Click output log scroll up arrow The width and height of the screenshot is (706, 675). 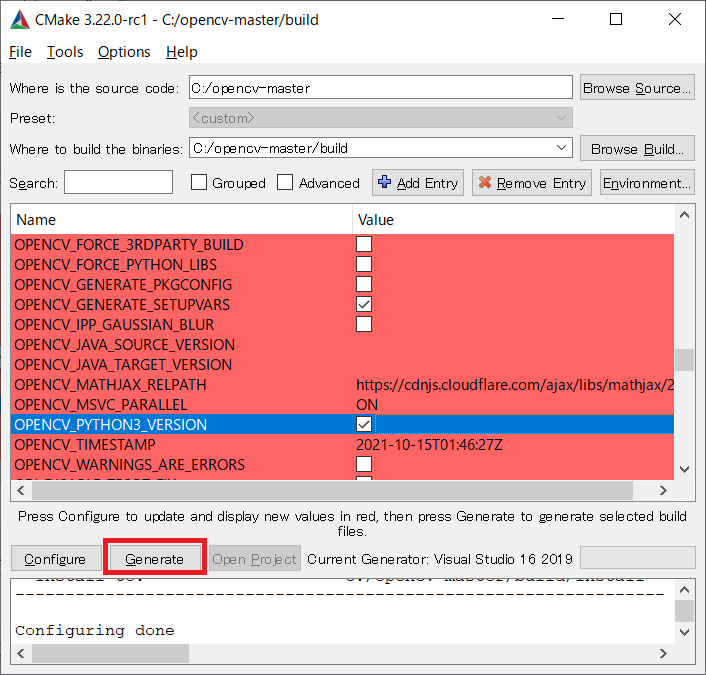[x=684, y=589]
